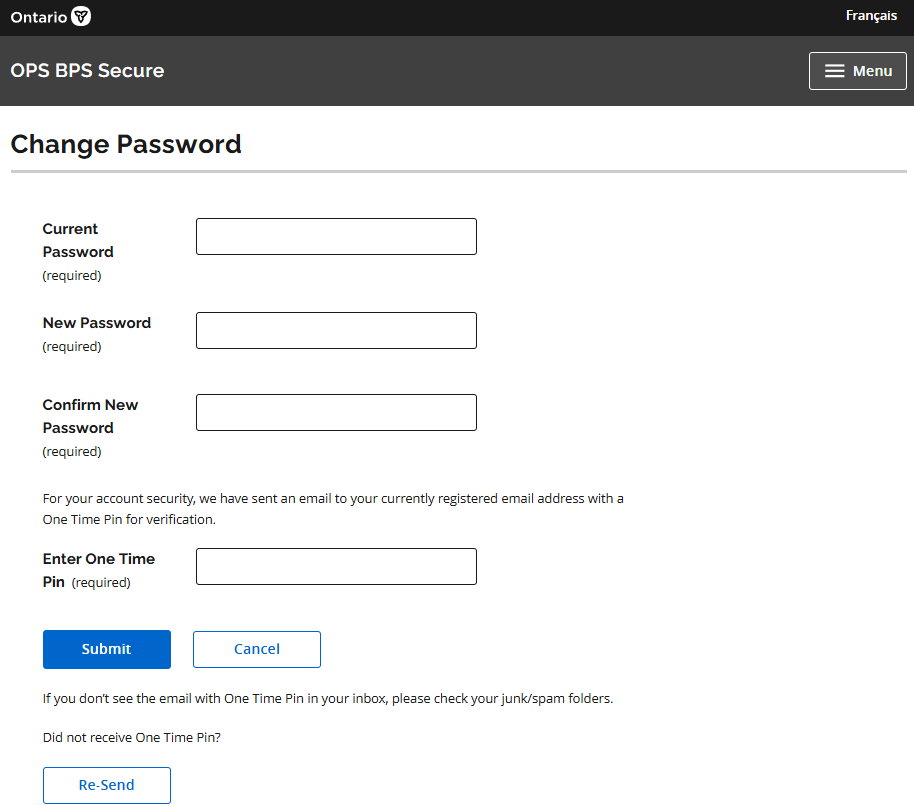This screenshot has height=810, width=914.
Task: Click the Enter One Time Pin field
Action: [x=336, y=566]
